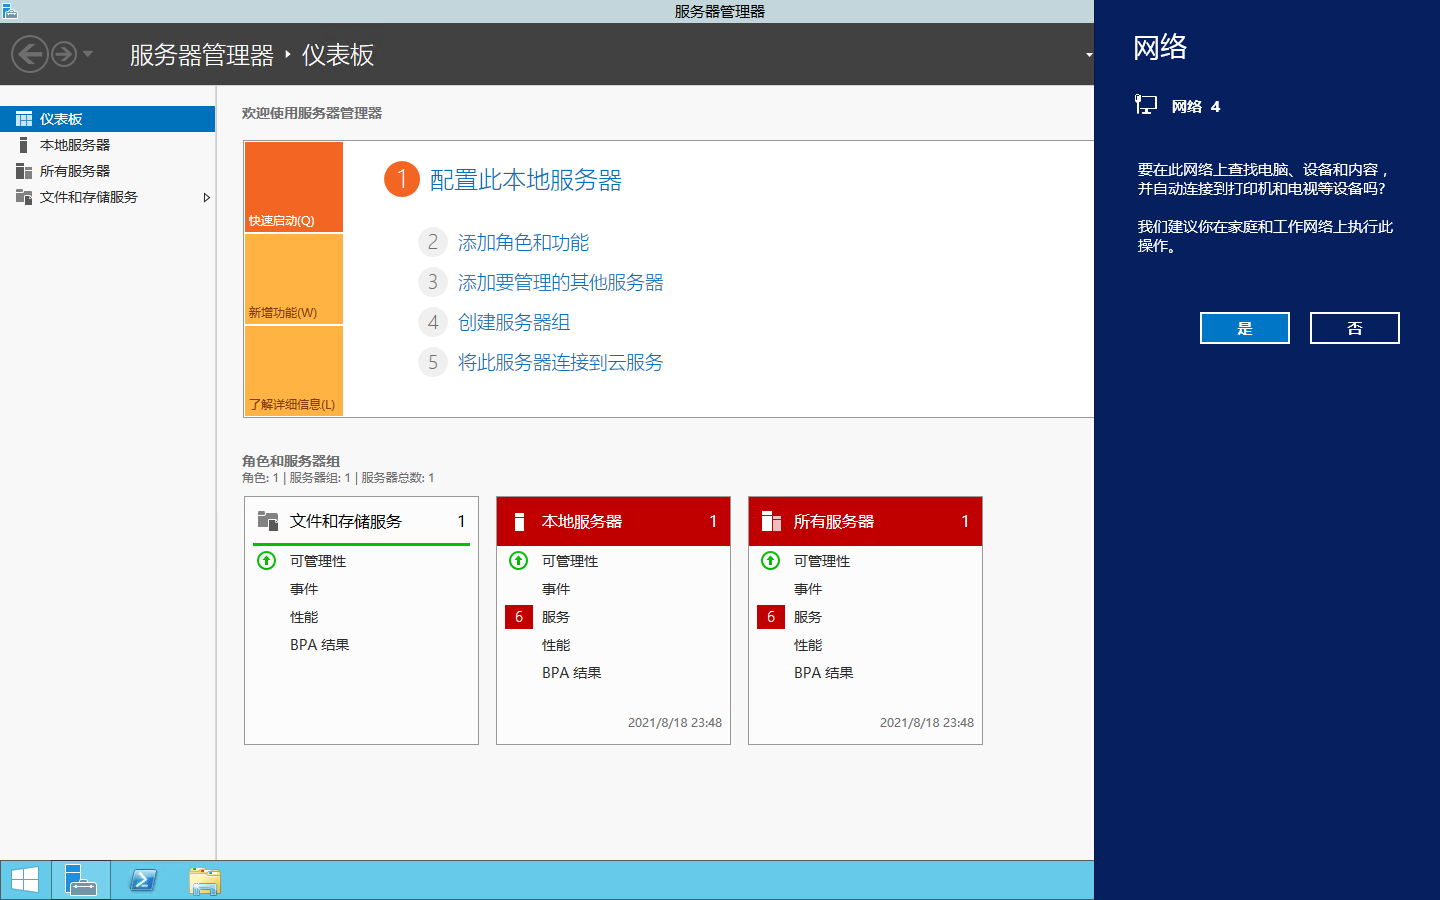Open the Windows Start button

point(25,880)
